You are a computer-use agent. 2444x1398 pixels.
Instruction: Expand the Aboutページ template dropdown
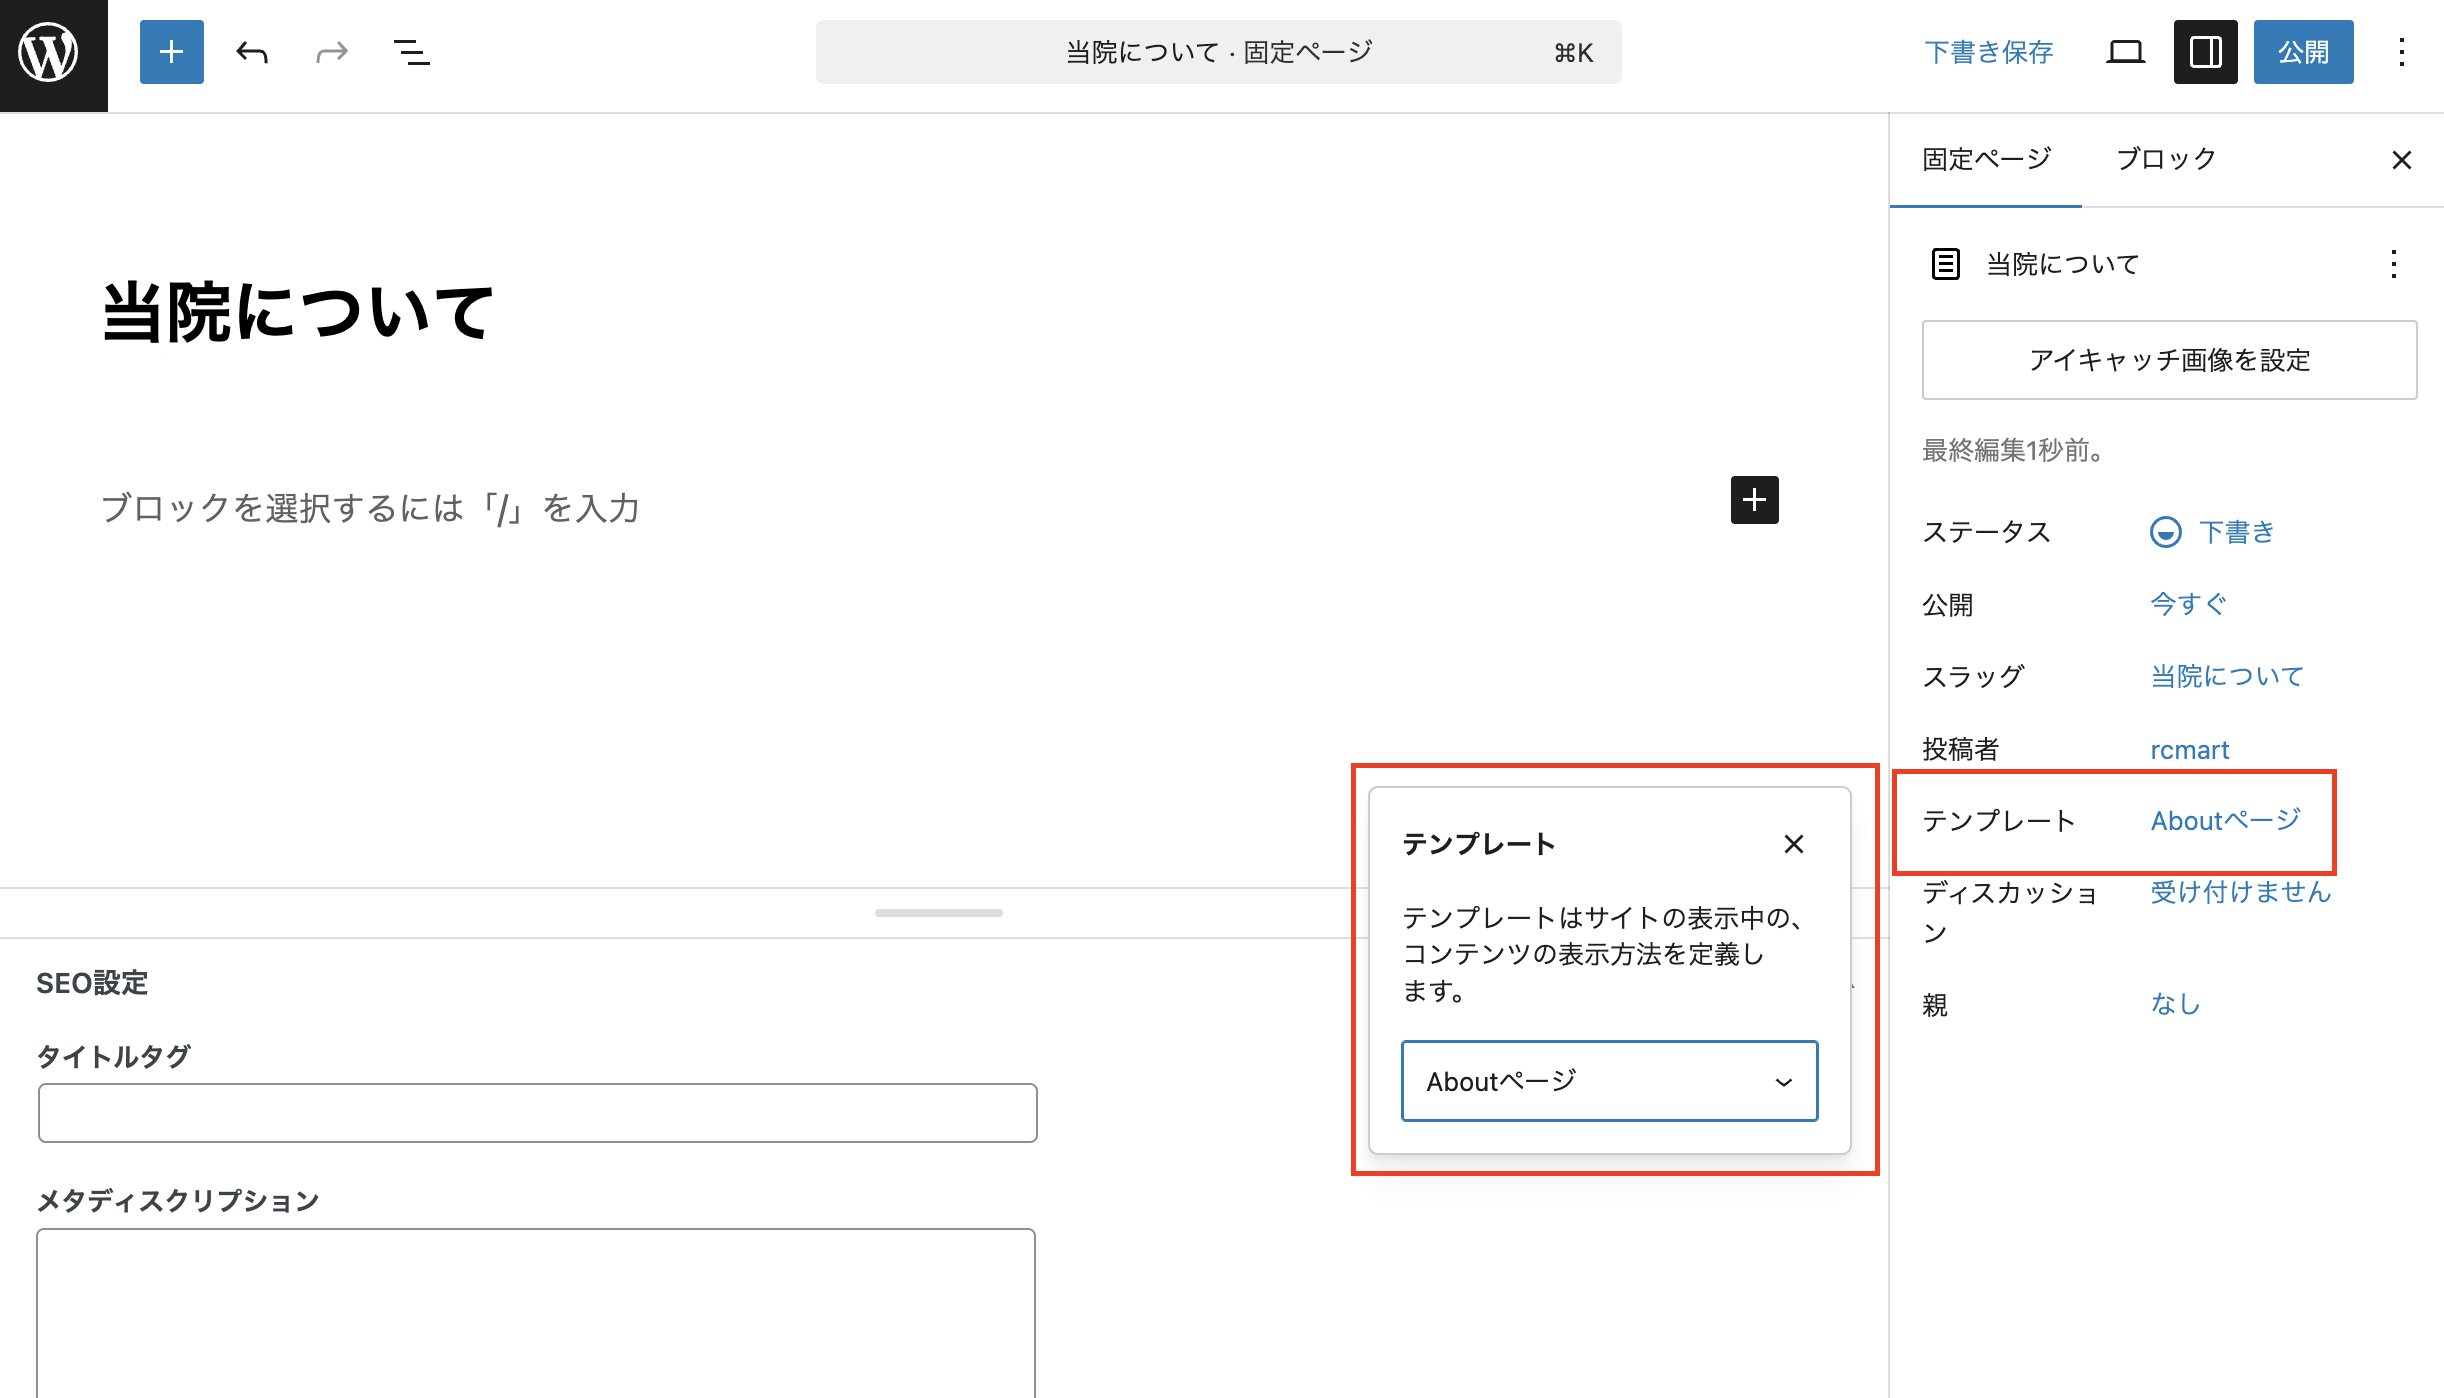[1609, 1081]
